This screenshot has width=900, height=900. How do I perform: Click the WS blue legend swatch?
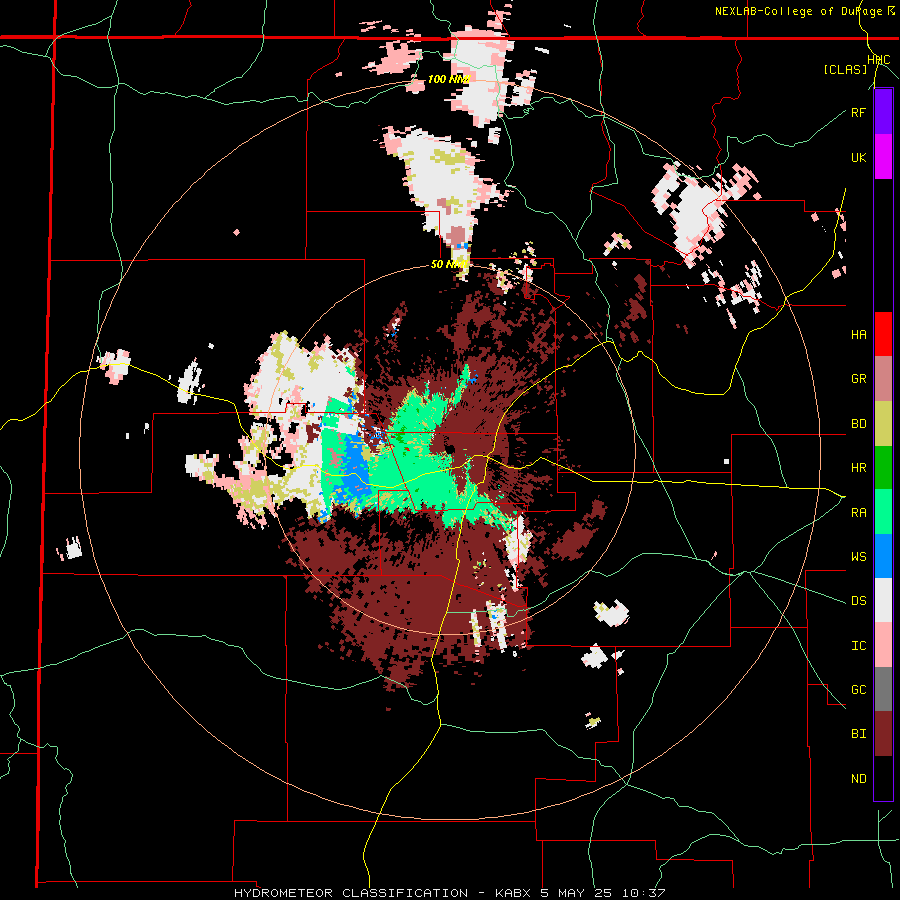point(883,556)
